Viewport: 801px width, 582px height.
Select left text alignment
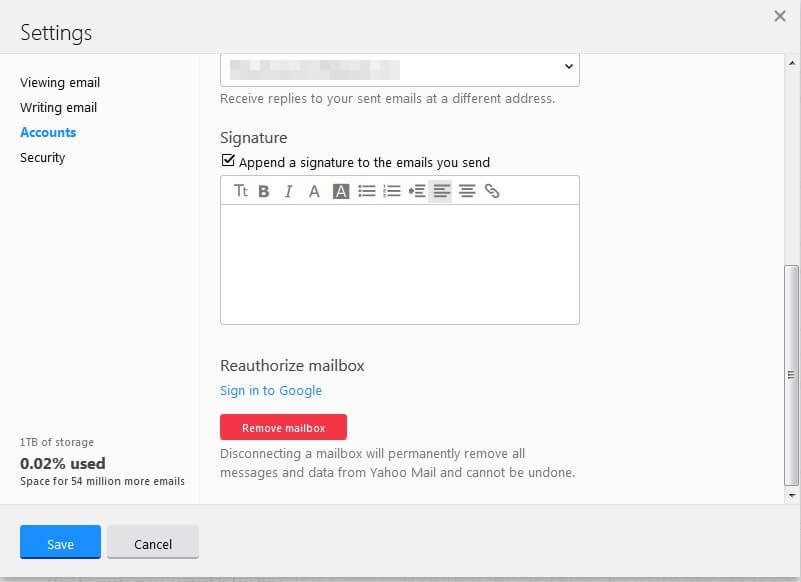441,191
